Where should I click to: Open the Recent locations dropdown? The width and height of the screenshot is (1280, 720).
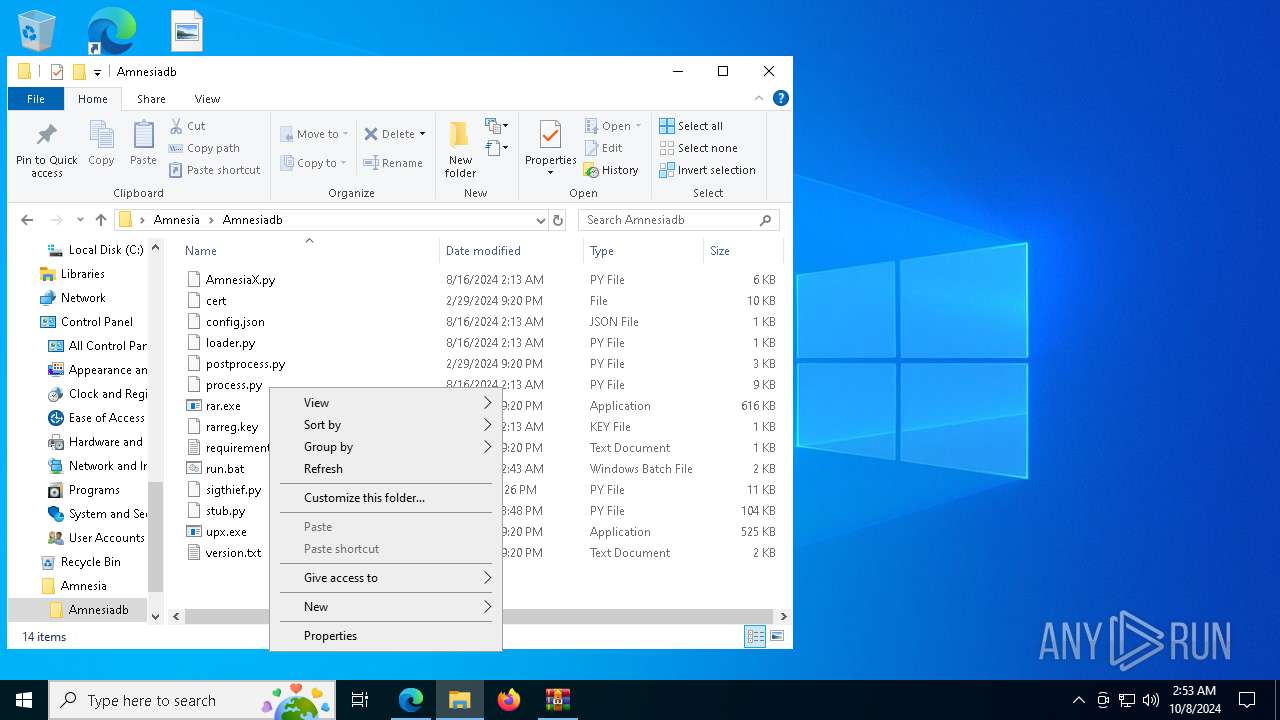79,220
